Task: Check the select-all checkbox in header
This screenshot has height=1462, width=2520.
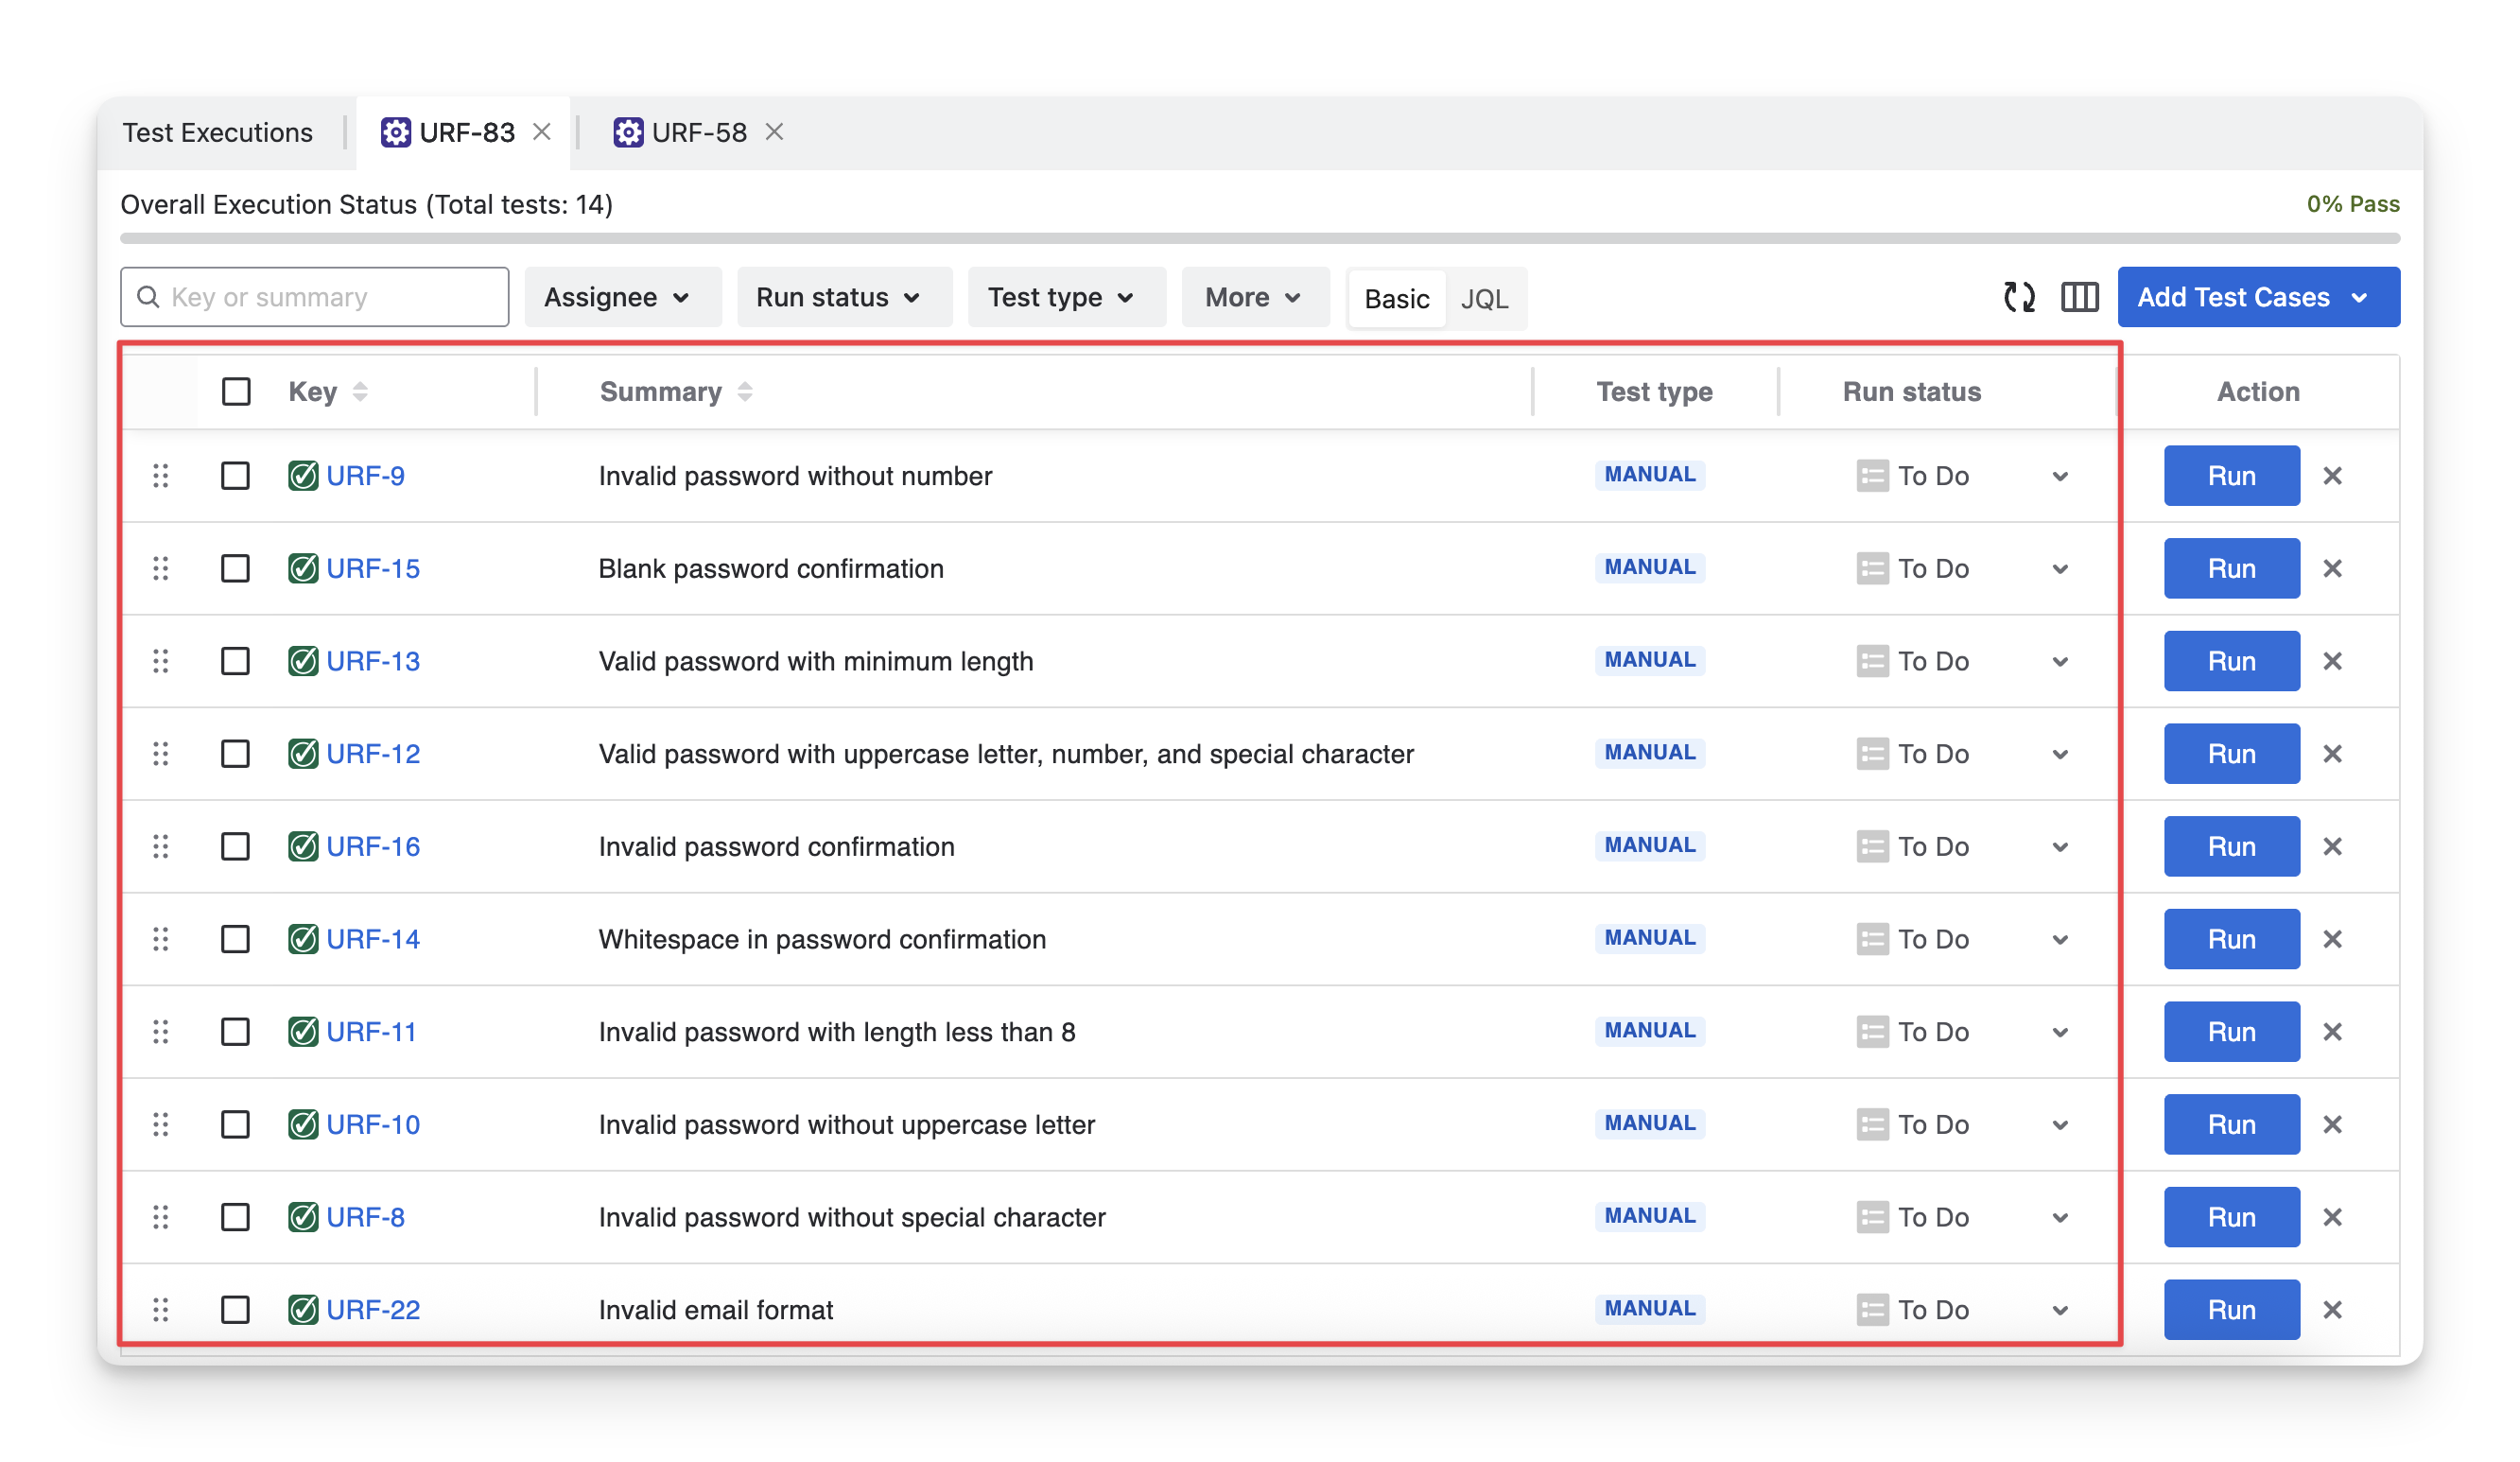Action: [x=236, y=392]
